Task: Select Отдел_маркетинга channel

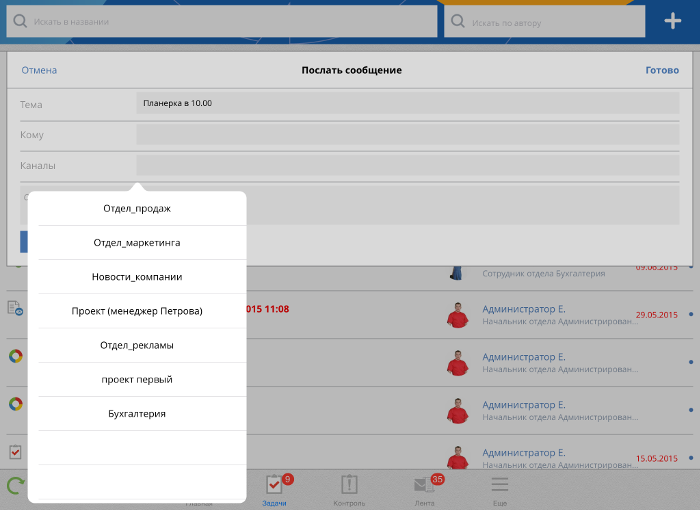Action: 137,242
